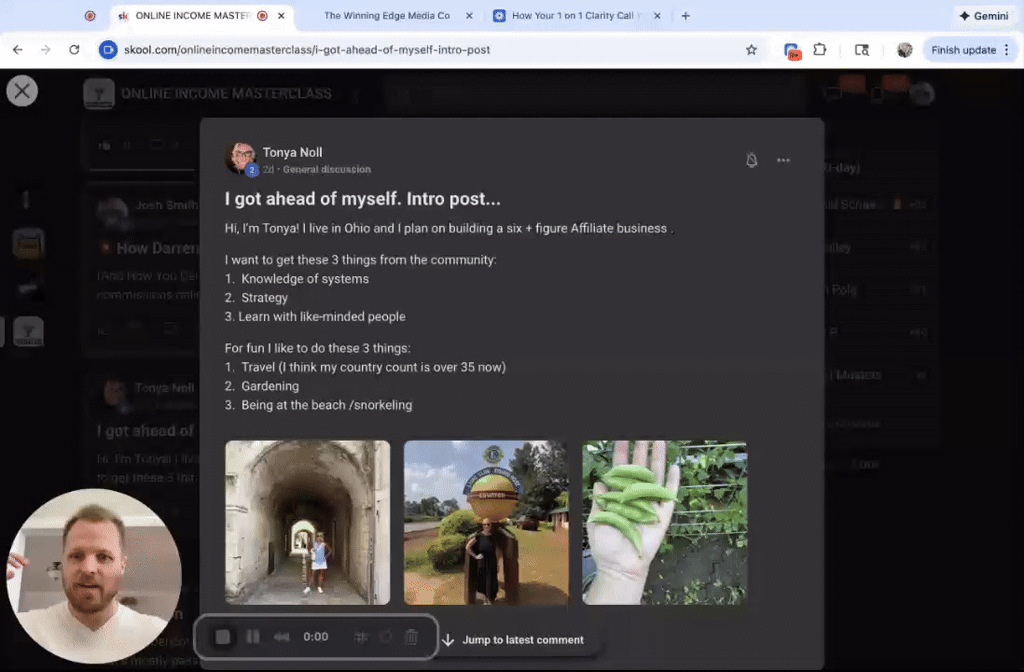
Task: Close the post popup with the X button
Action: click(x=22, y=91)
